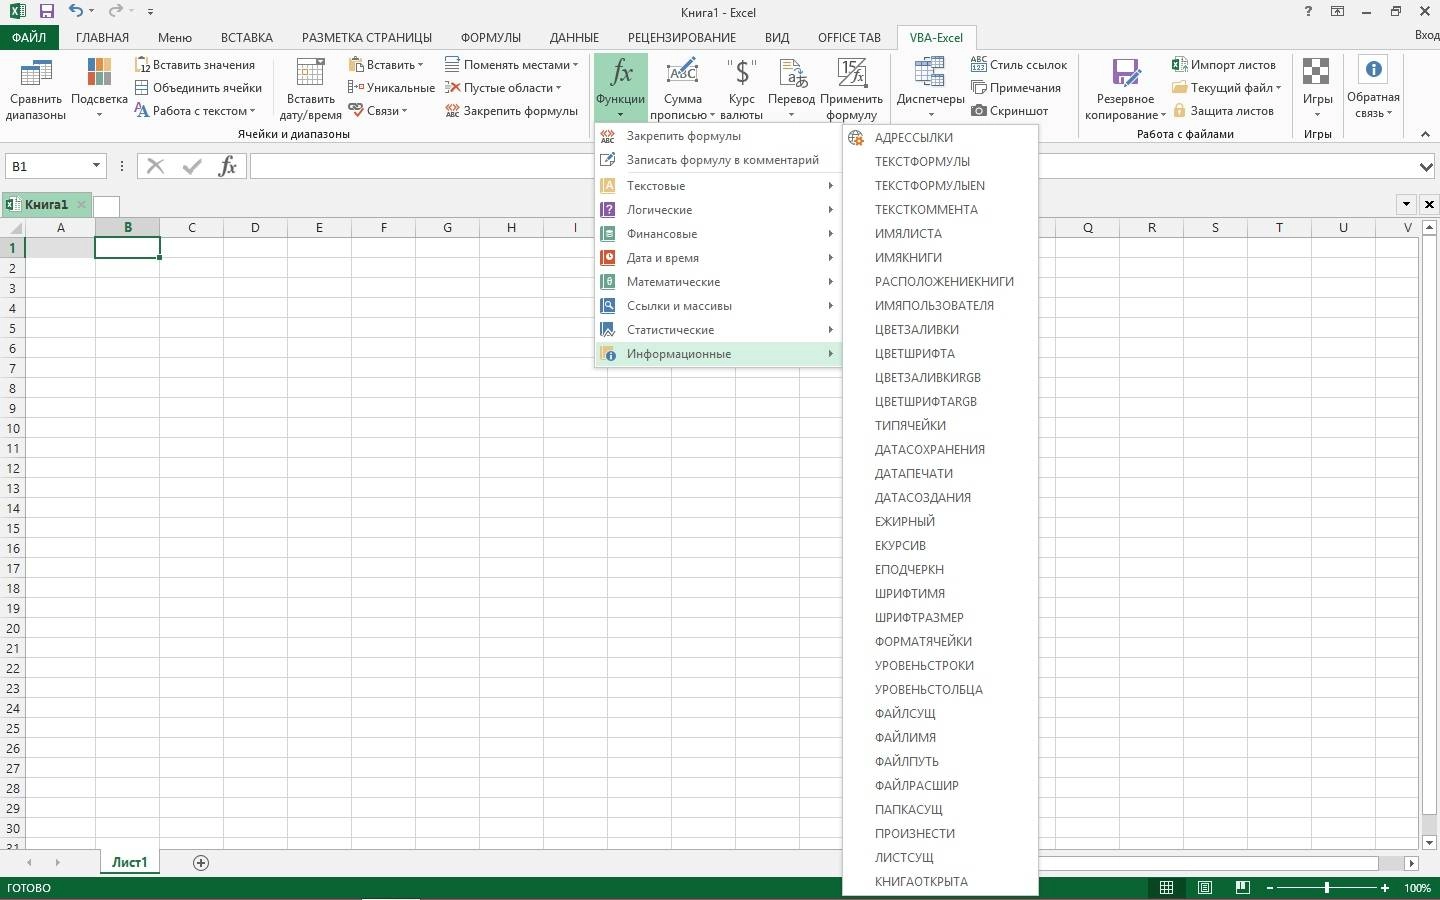Click the Функции fx ribbon button

point(620,88)
